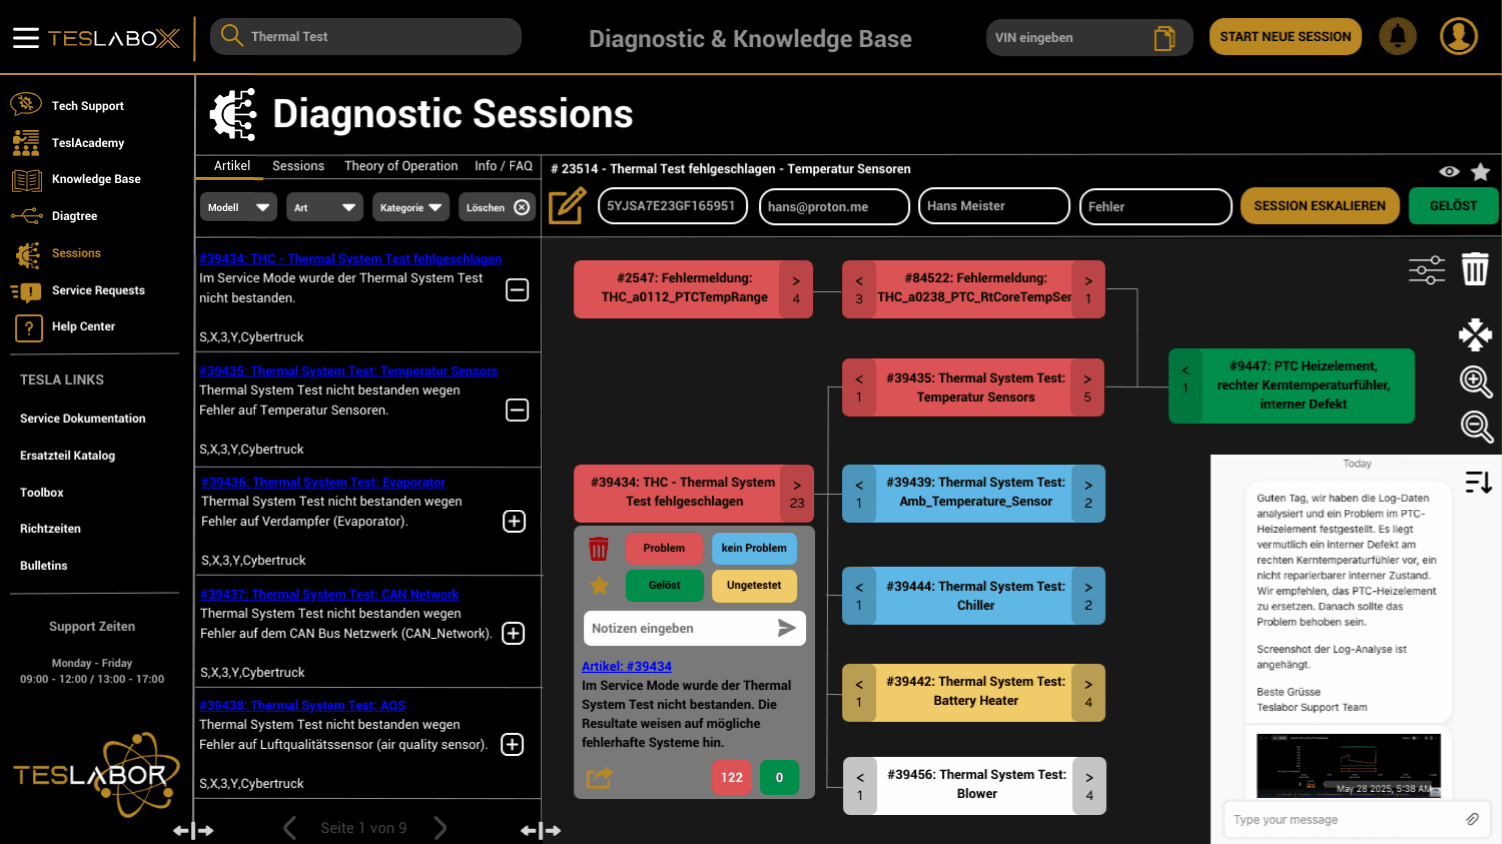Screen dimensions: 1502x844
Task: Open the Modell dropdown
Action: point(238,207)
